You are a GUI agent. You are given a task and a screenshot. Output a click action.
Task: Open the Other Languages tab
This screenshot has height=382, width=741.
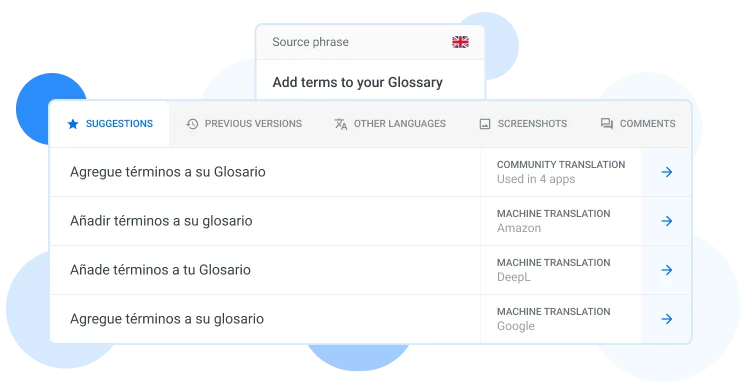390,124
